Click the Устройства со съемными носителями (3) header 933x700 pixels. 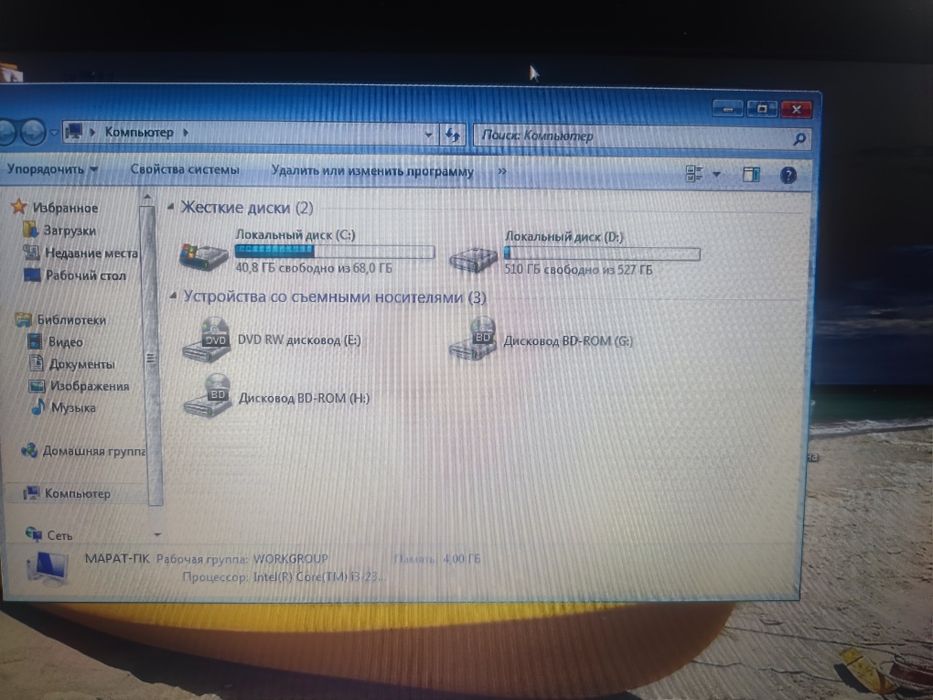pos(334,297)
